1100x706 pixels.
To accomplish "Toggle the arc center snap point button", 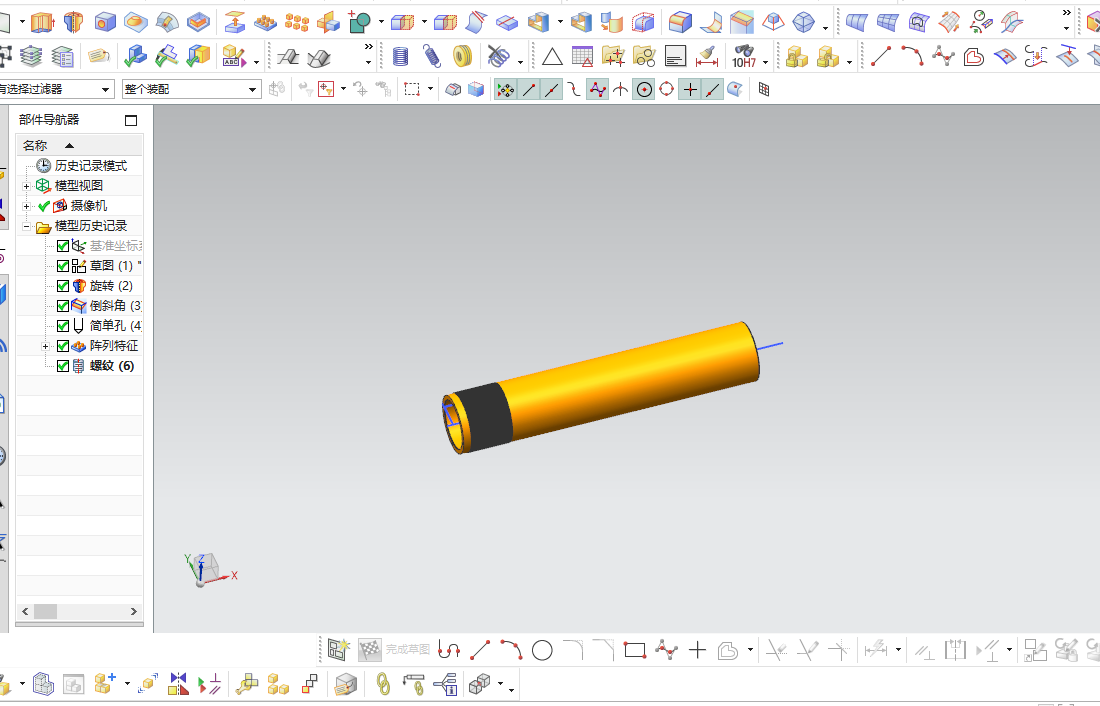I will click(x=644, y=89).
